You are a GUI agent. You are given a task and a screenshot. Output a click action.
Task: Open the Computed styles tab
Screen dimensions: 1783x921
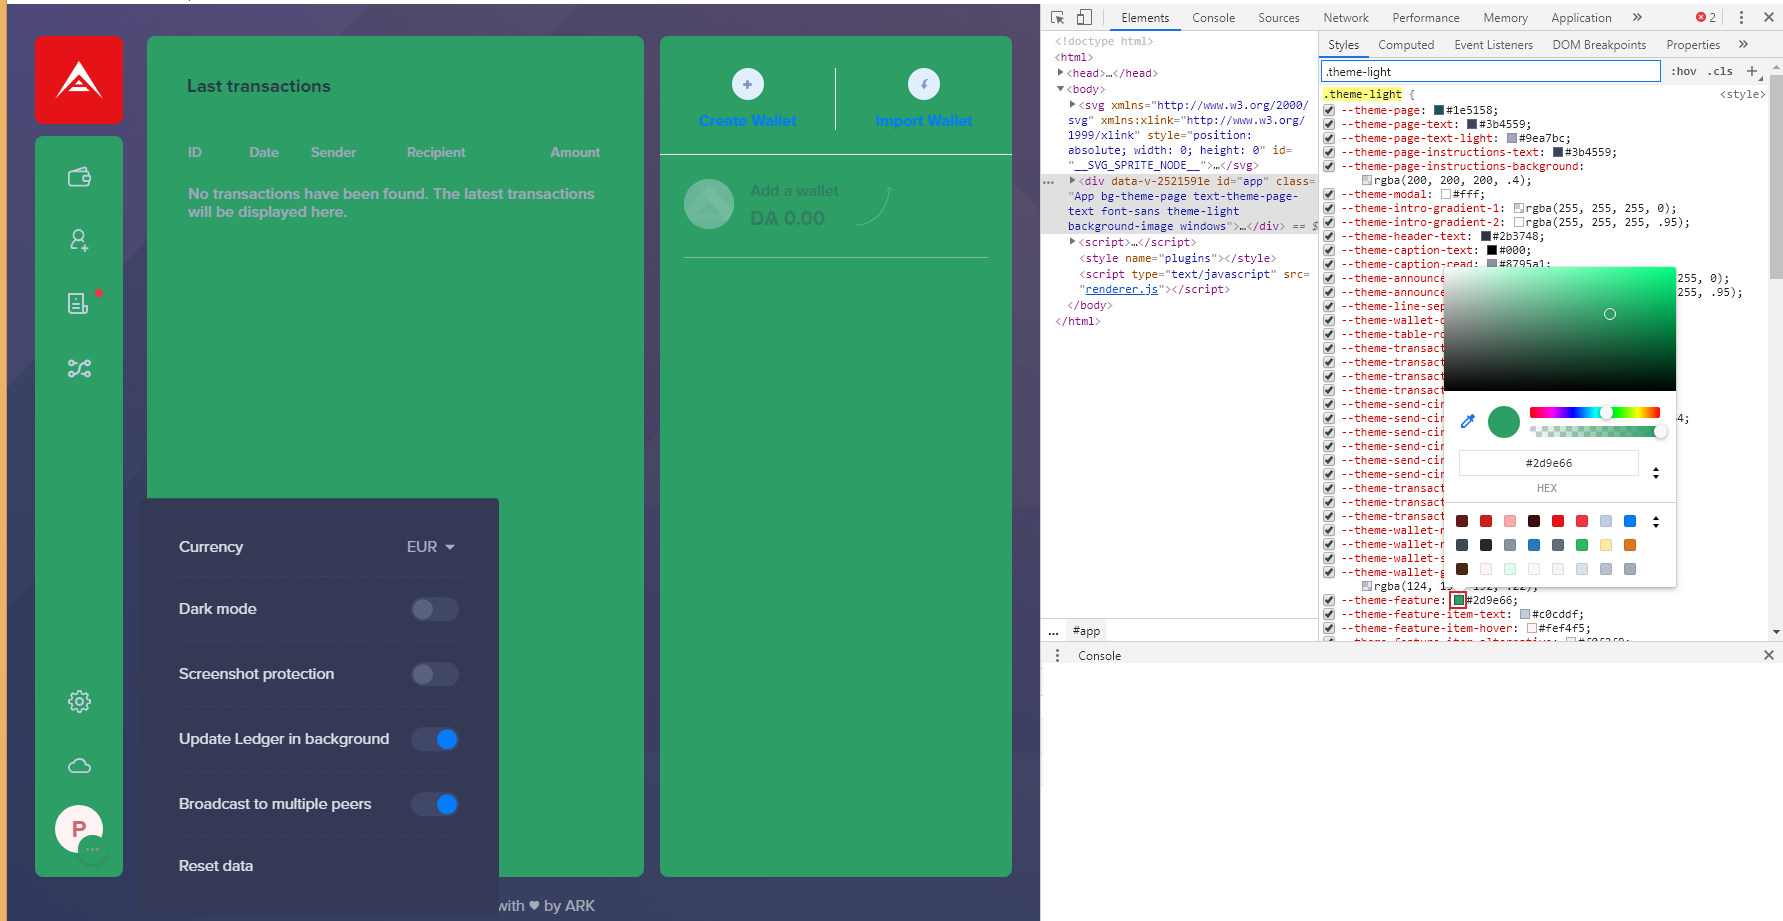click(1406, 45)
